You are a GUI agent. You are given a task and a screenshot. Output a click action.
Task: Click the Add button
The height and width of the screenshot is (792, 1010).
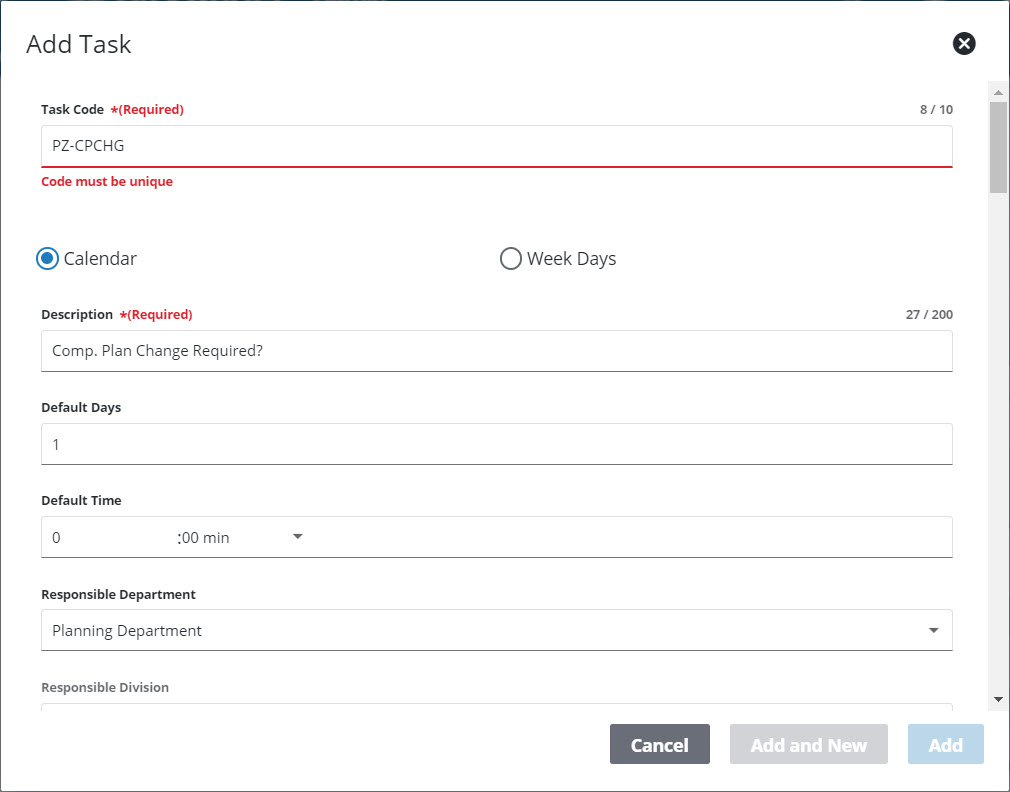pos(944,744)
